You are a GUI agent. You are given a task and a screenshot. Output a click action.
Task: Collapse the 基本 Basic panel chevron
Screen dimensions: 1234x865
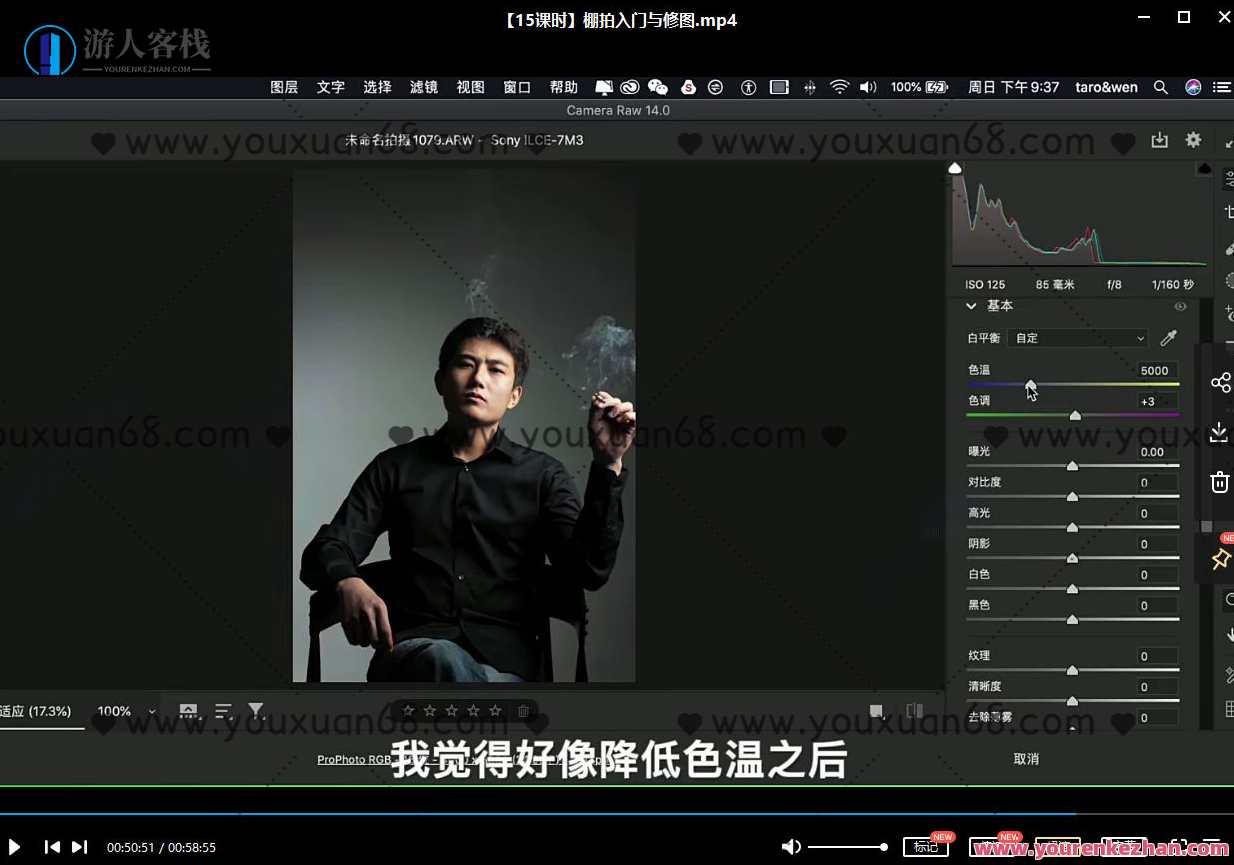click(971, 306)
